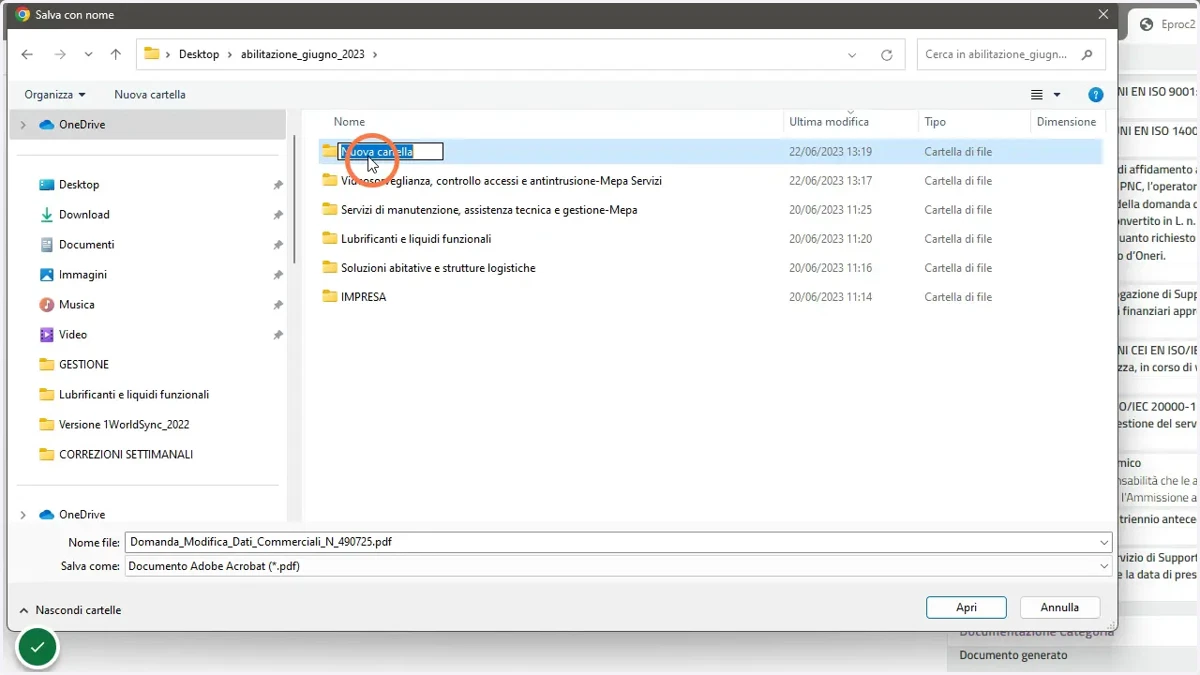The image size is (1200, 675).
Task: Click folder icon of IMPRESA row
Action: coord(329,297)
